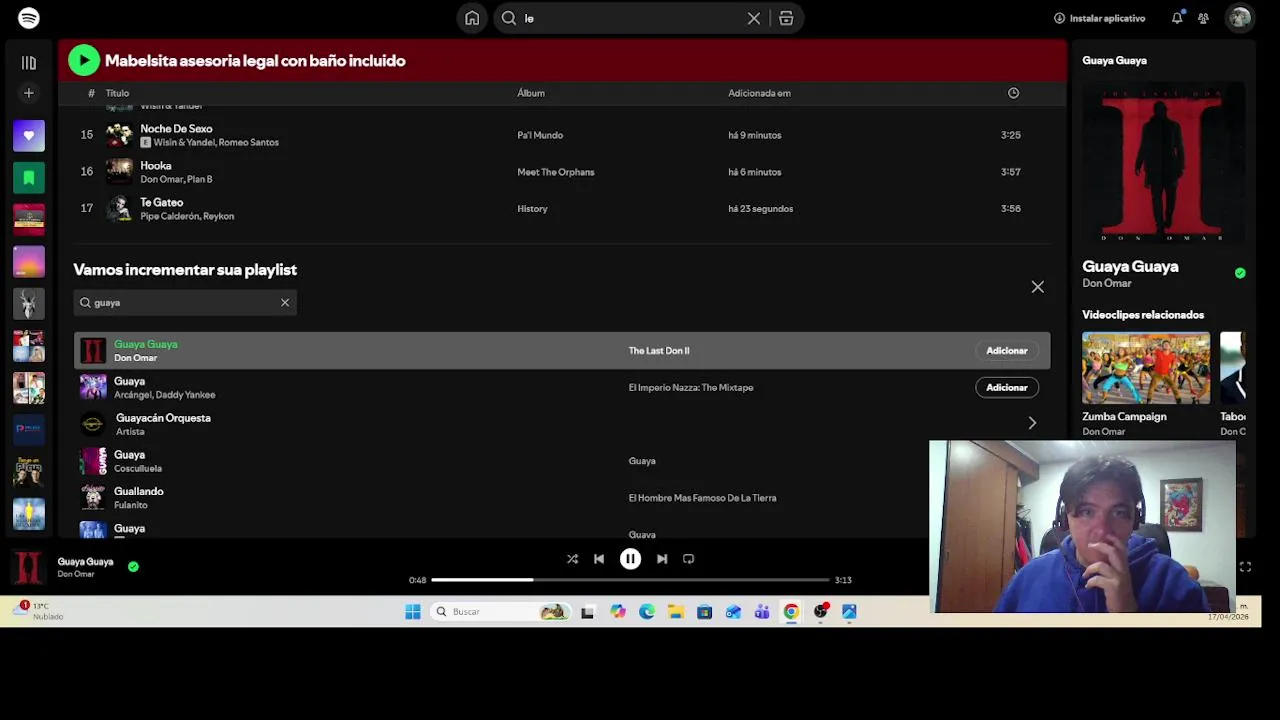1280x720 pixels.
Task: Open the Browse icon beside search
Action: (x=786, y=18)
